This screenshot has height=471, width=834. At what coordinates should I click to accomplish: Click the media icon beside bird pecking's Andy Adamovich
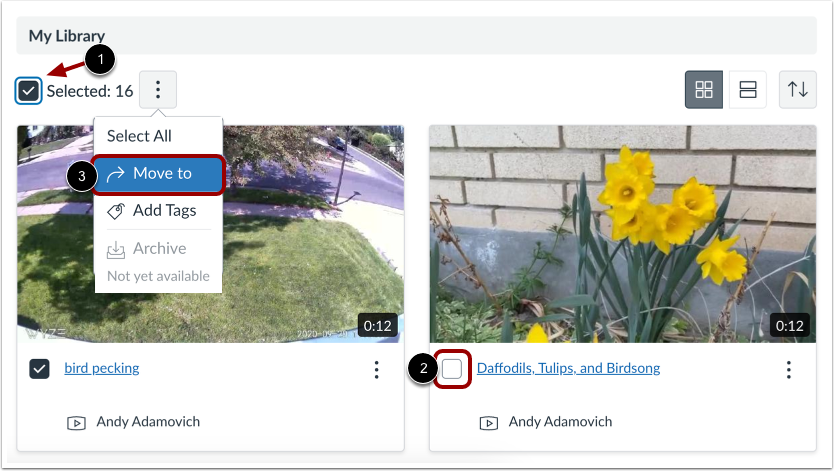(76, 423)
